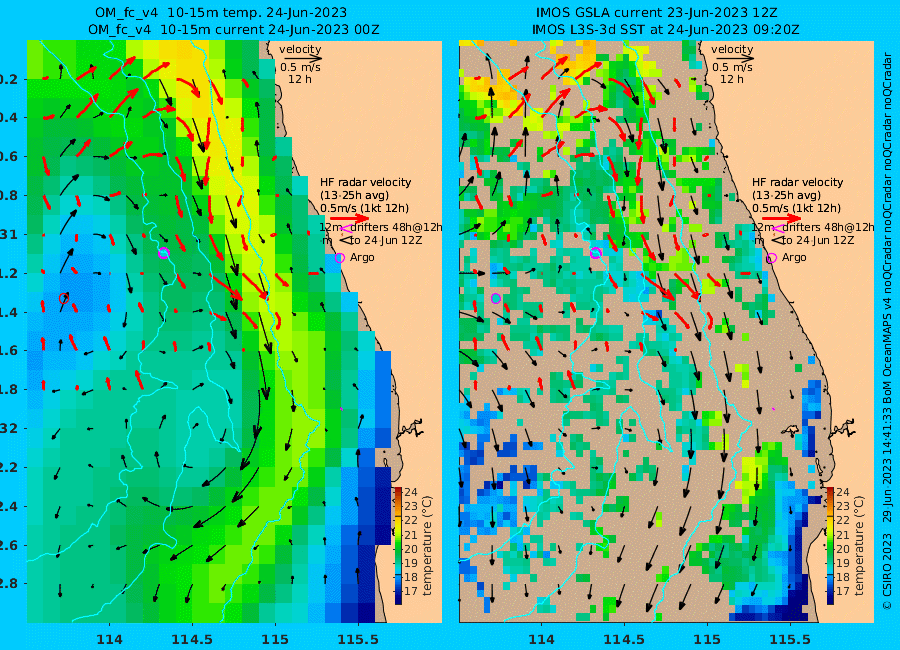Click the left title 'OM_fc_v4 10-15m temp. 24-Jun-2023'

(221, 12)
